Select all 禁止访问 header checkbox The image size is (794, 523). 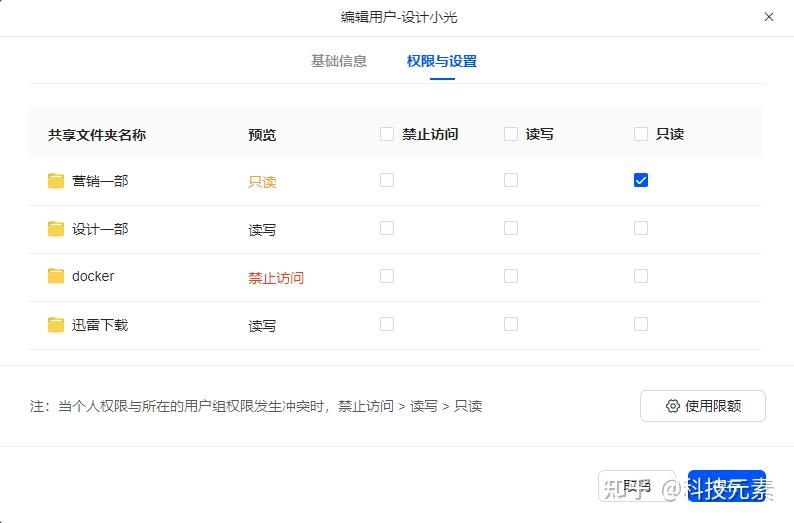(x=387, y=134)
